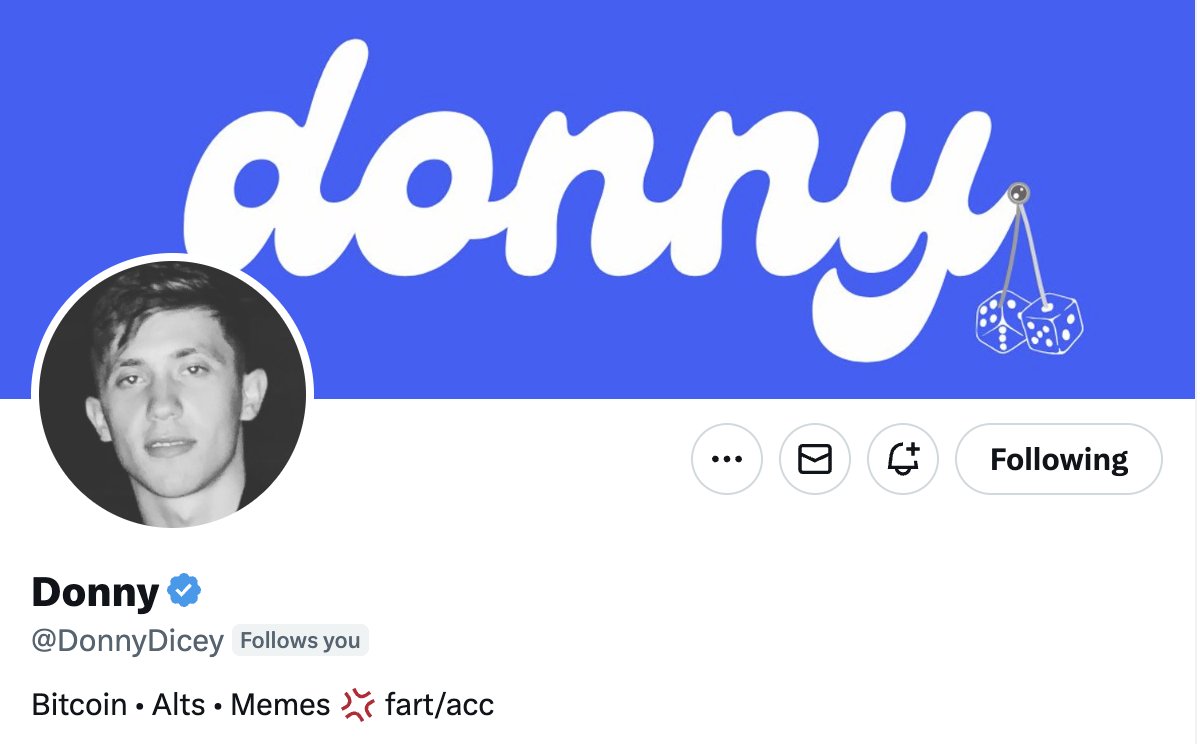
Task: Click the Follows you label
Action: (x=300, y=641)
